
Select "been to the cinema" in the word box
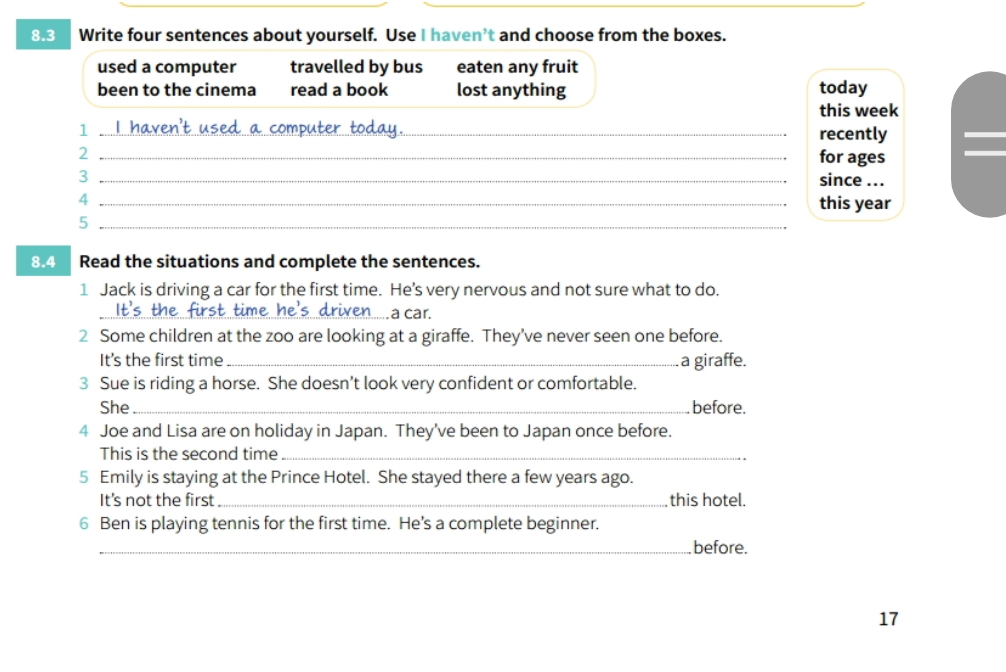(x=176, y=90)
